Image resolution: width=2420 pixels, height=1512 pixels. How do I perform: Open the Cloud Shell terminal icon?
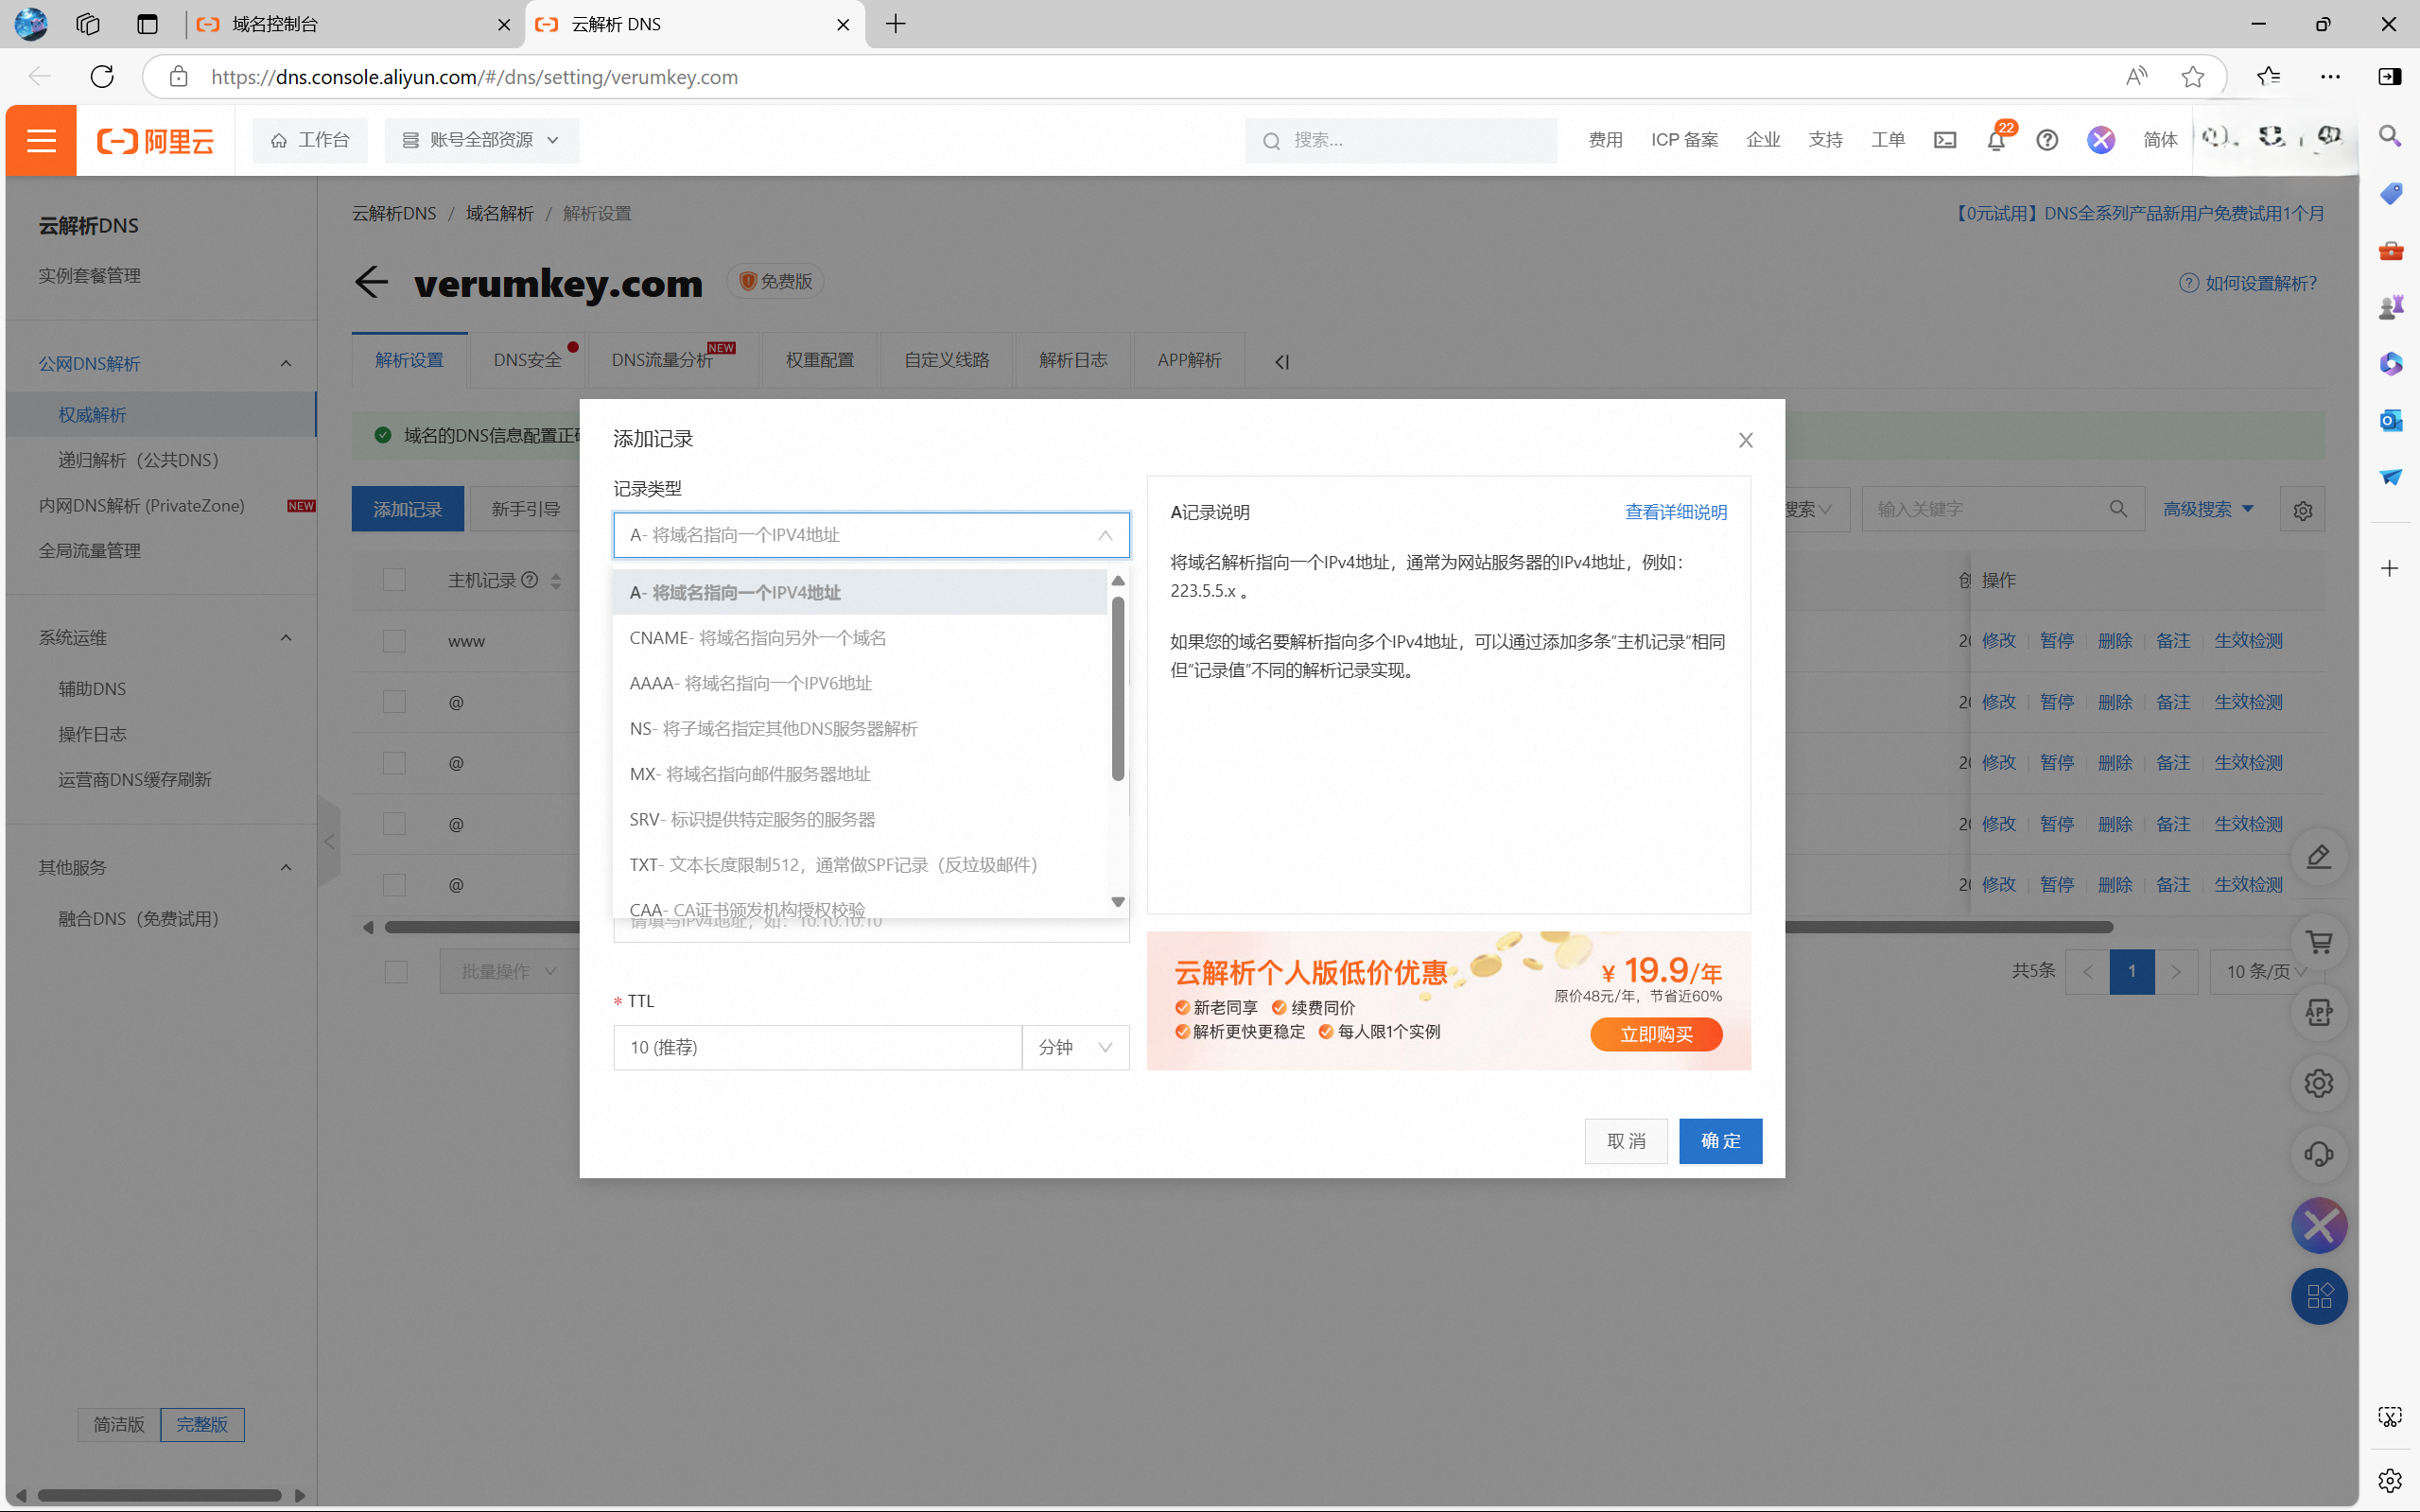[x=1945, y=140]
